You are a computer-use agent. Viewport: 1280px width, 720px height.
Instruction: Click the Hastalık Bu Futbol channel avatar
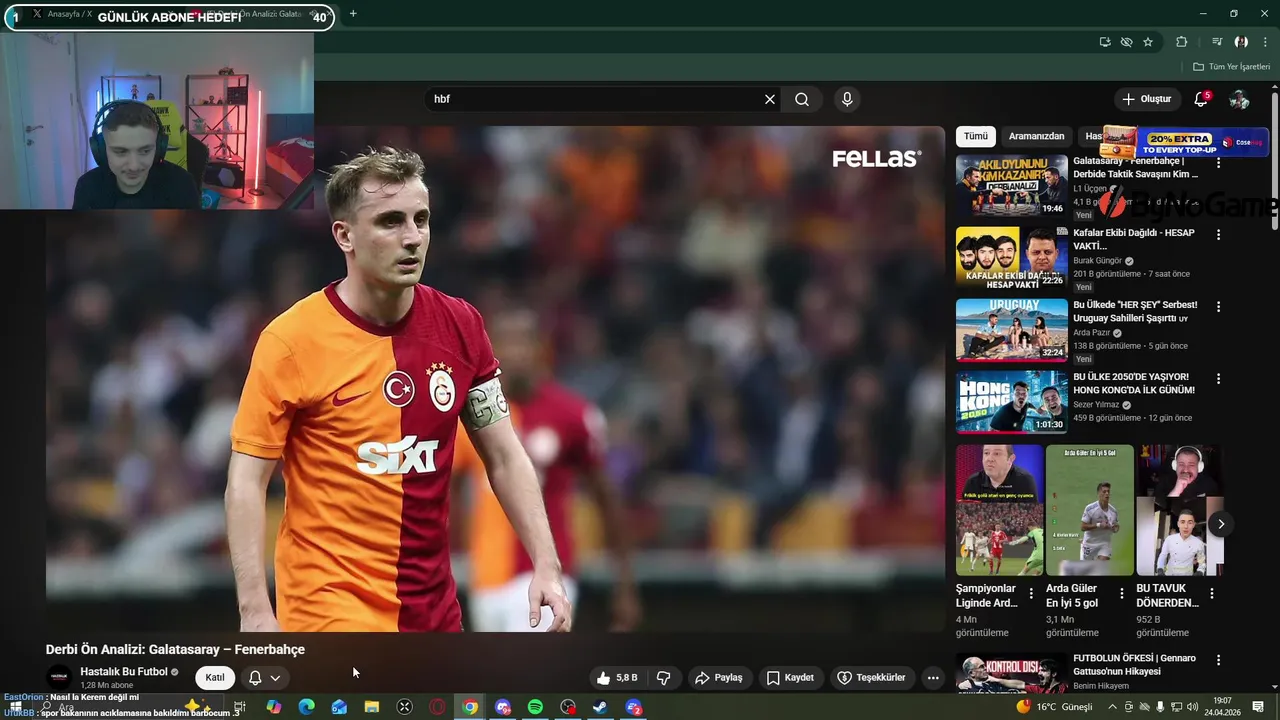60,677
